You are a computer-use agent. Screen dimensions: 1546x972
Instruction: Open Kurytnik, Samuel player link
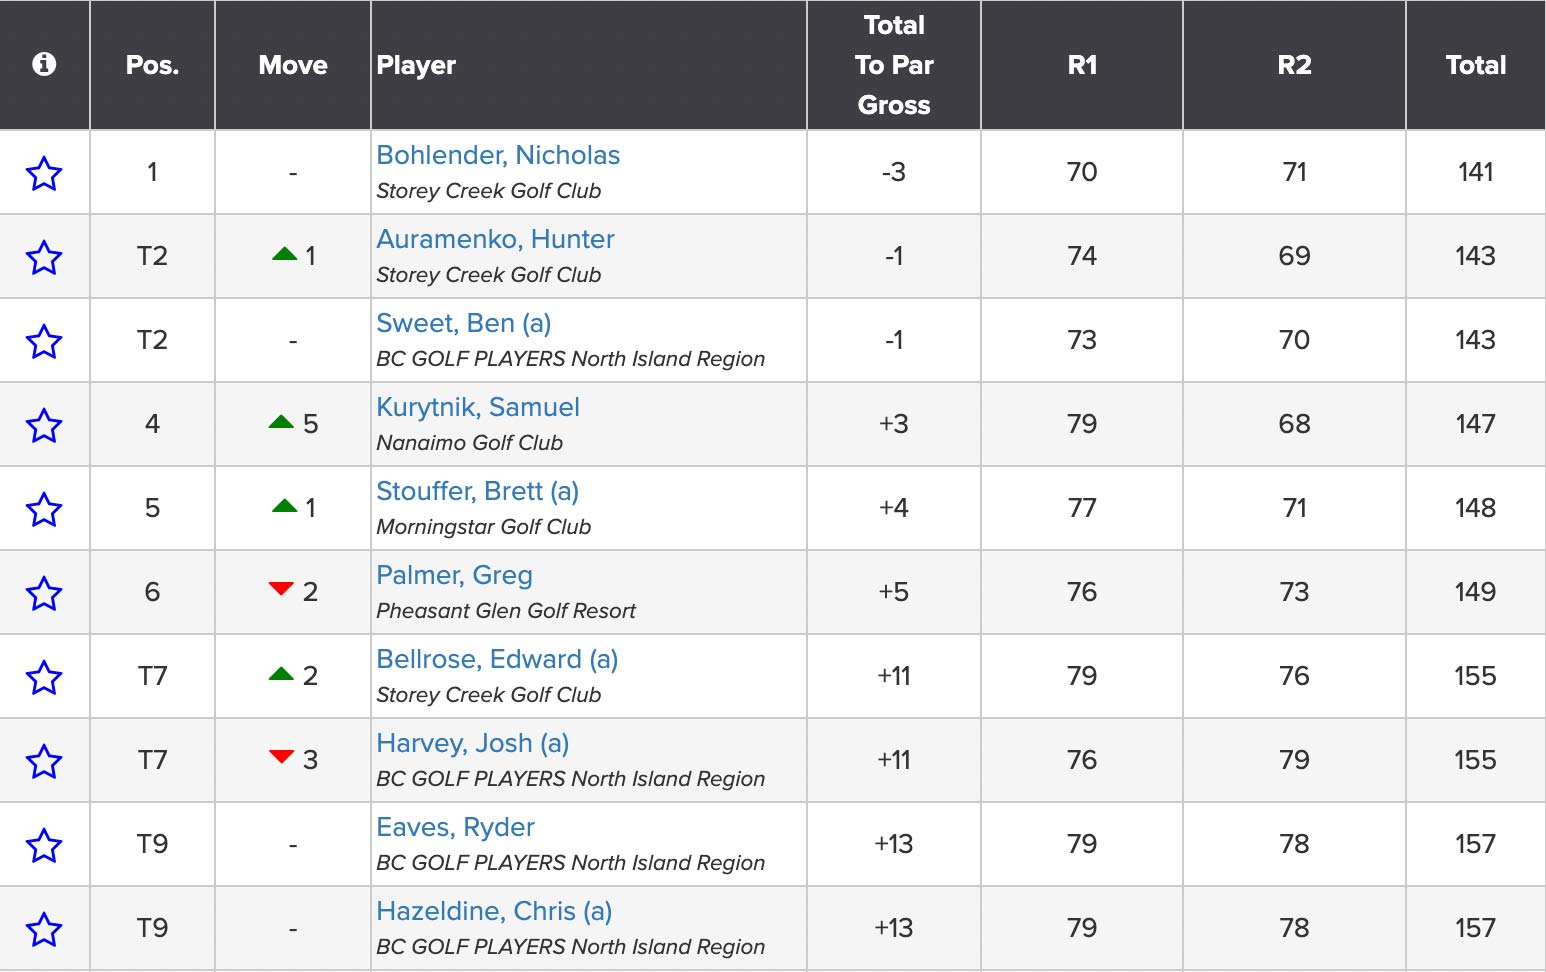tap(478, 407)
